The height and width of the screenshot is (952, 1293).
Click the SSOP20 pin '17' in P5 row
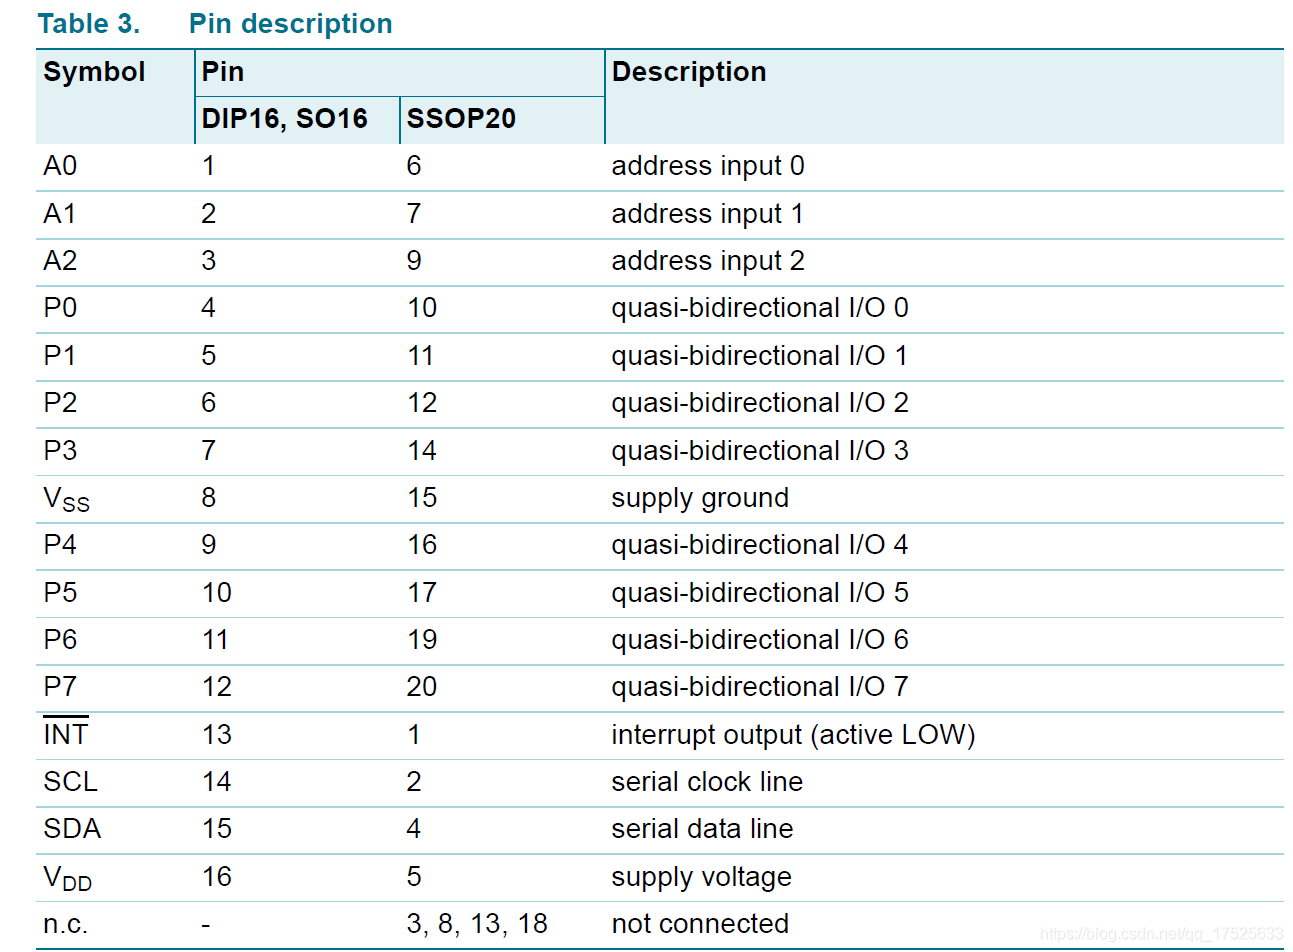tap(422, 593)
